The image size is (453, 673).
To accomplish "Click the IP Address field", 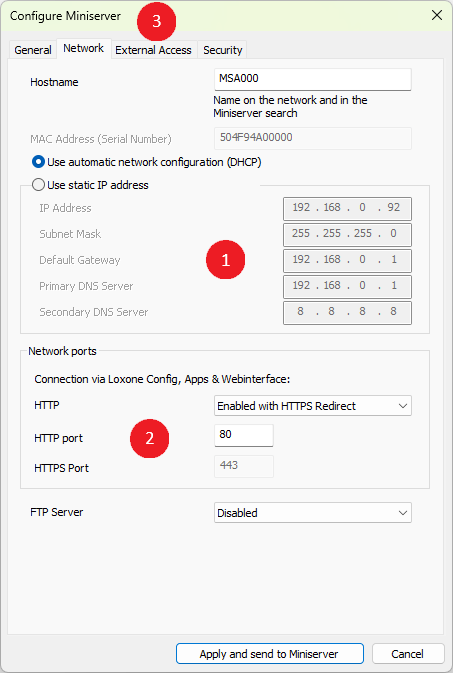I will [347, 208].
